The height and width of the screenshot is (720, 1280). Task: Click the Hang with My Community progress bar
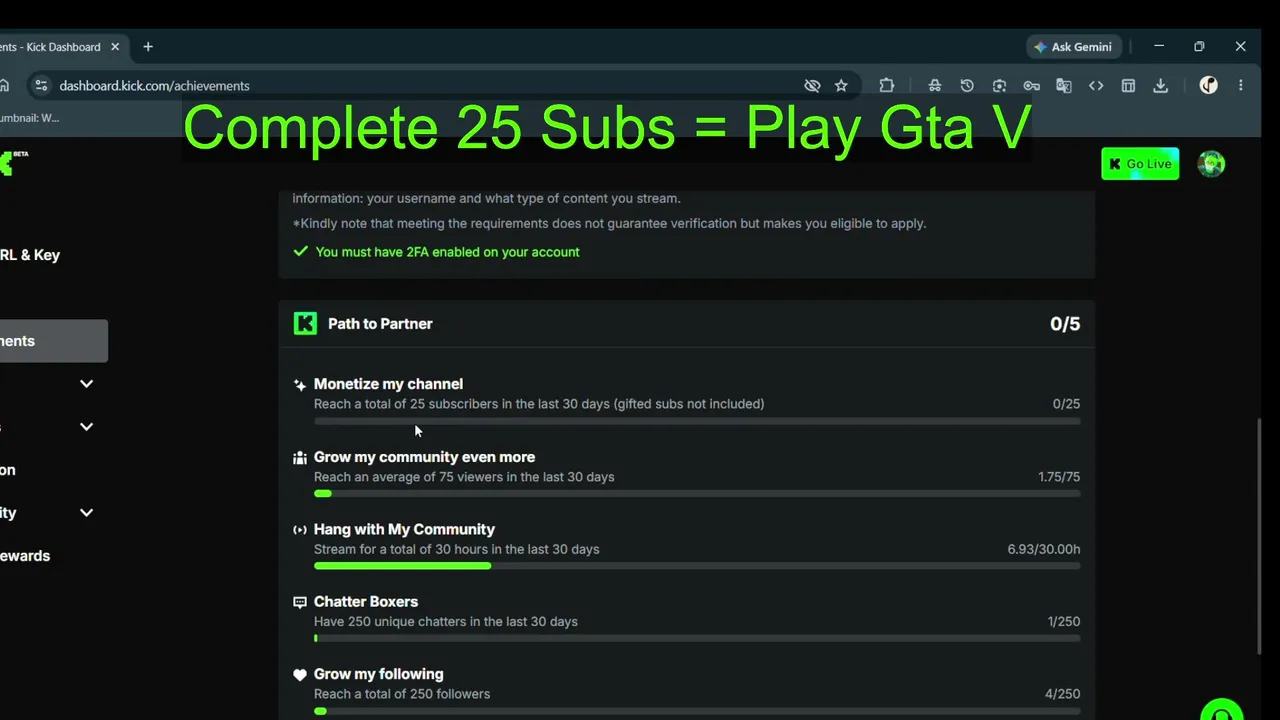pos(697,566)
